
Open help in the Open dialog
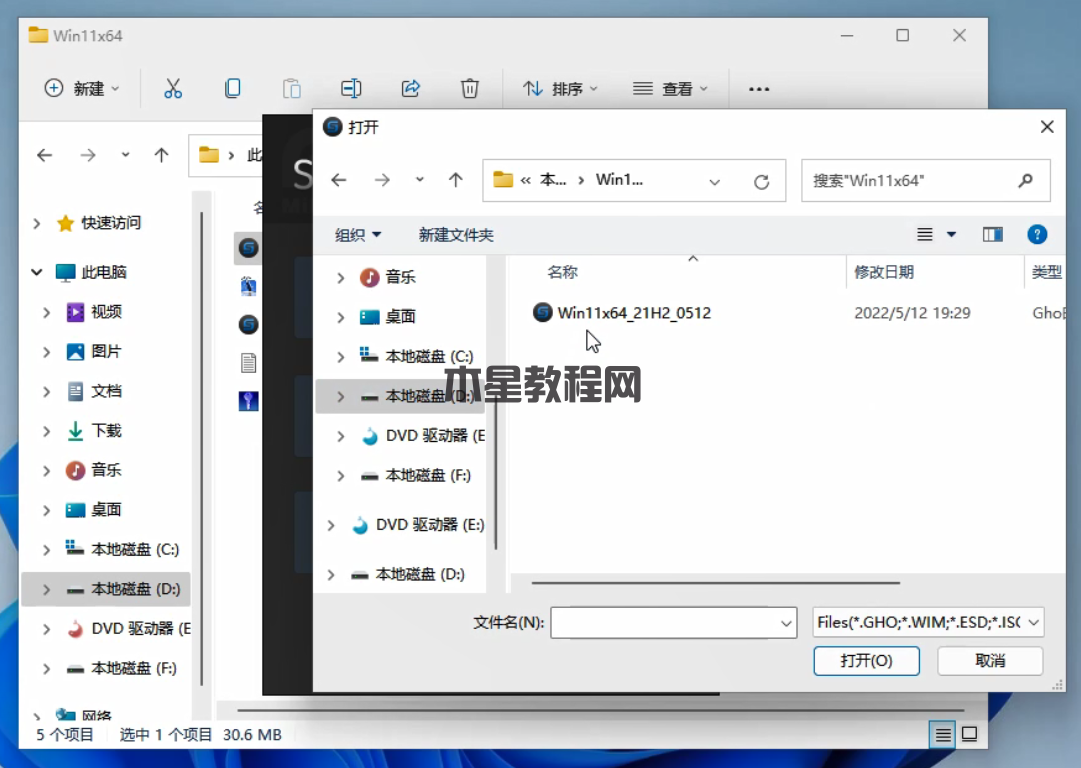coord(1037,235)
